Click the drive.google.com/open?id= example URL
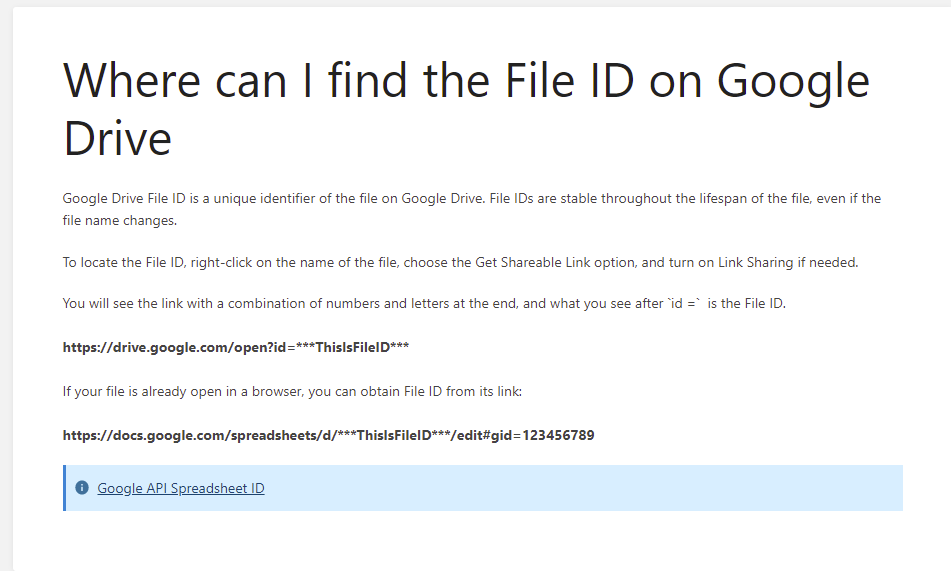This screenshot has width=951, height=571. point(236,348)
